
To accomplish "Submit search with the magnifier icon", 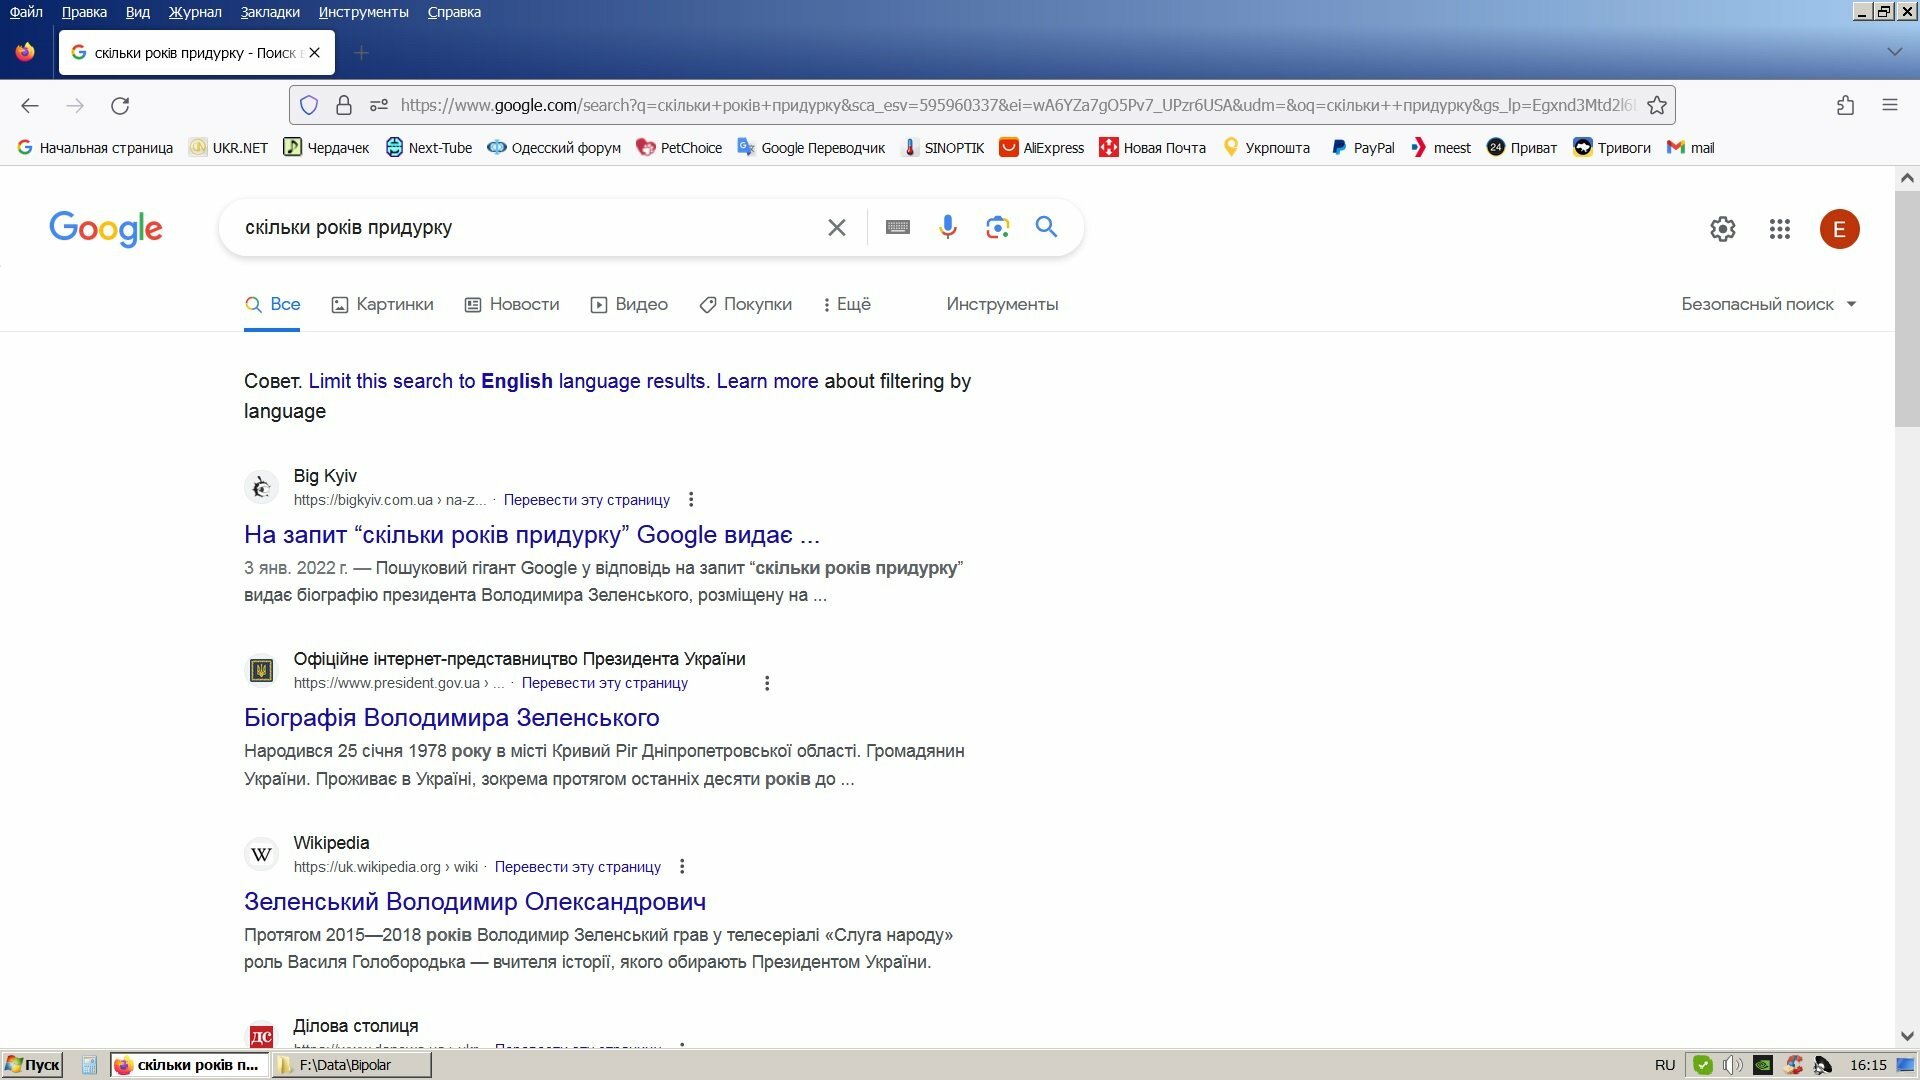I will click(1046, 227).
